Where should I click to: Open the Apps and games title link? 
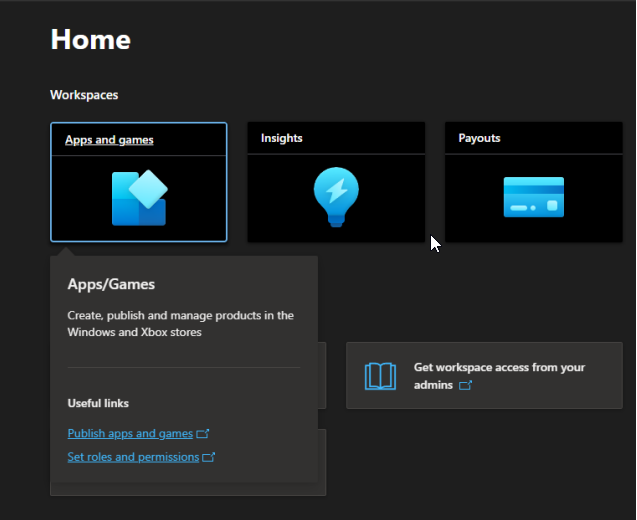click(109, 140)
